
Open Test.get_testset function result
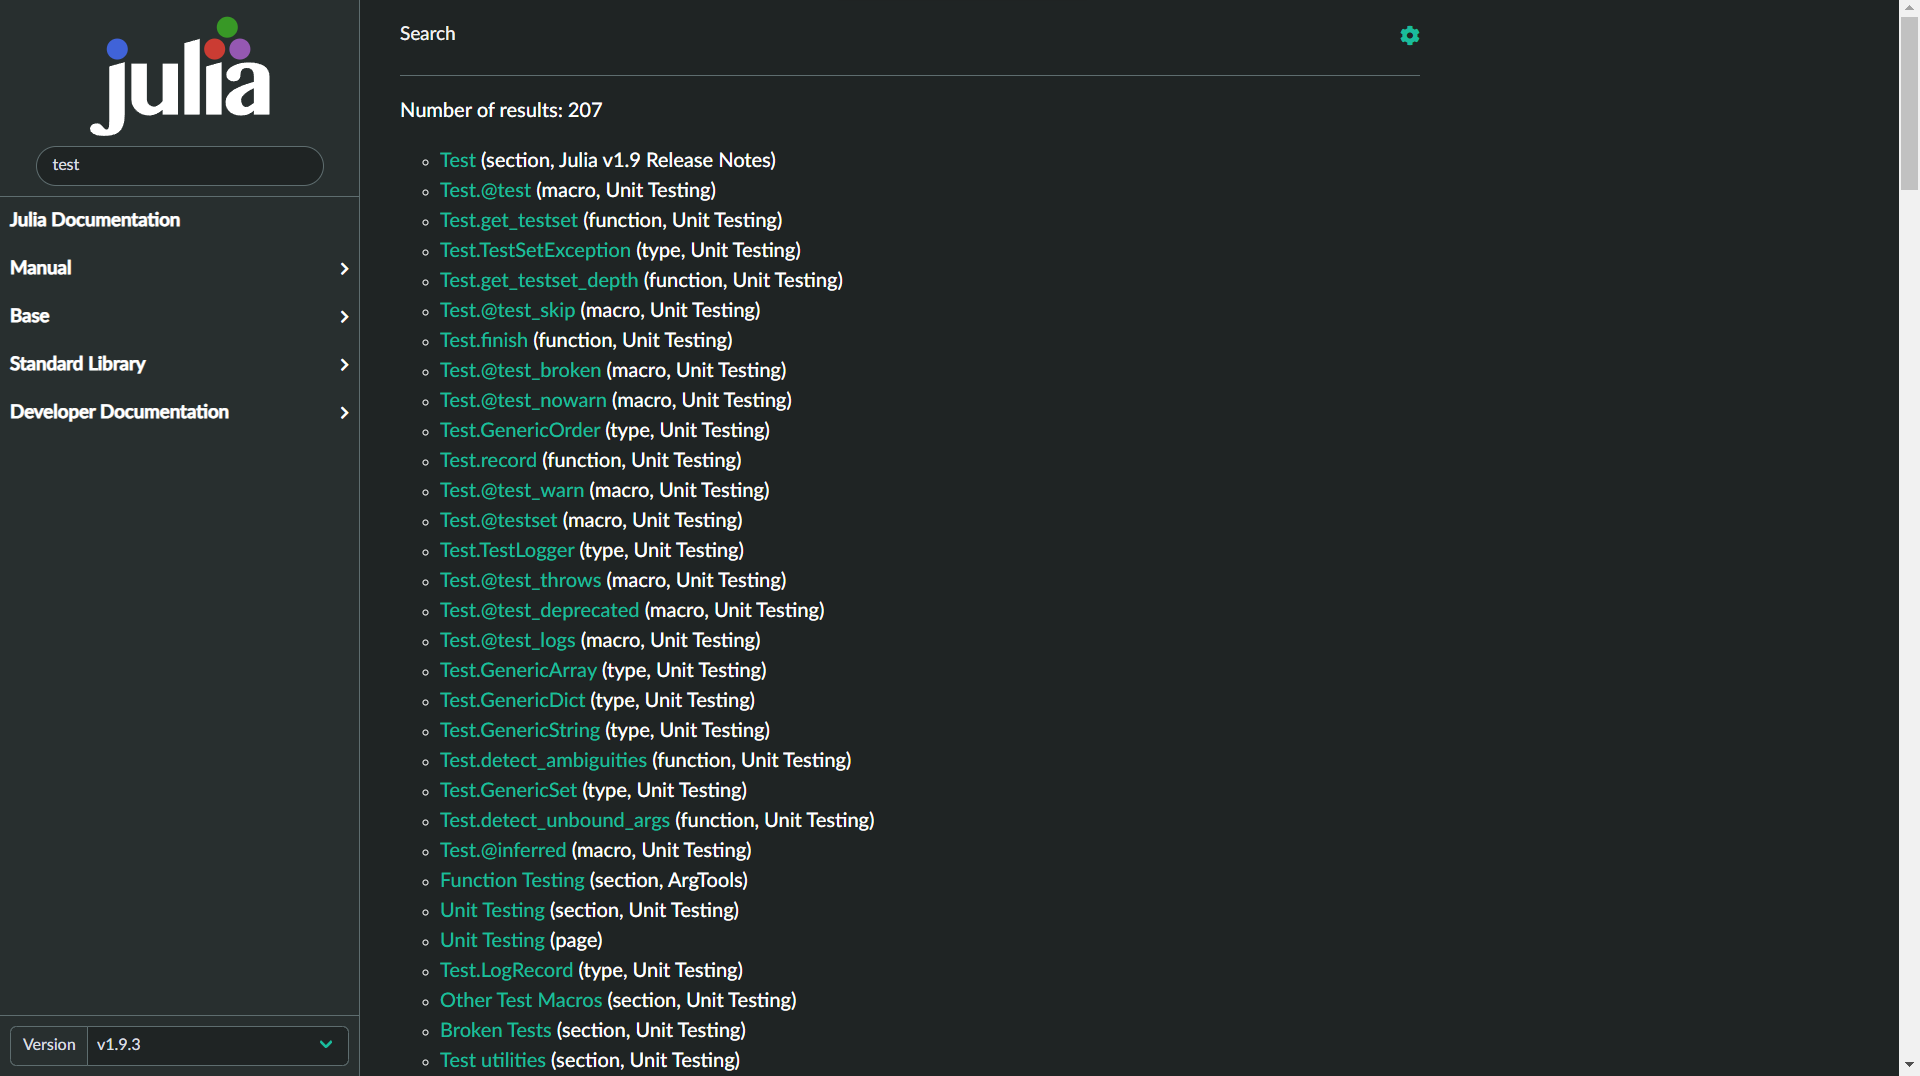(509, 221)
